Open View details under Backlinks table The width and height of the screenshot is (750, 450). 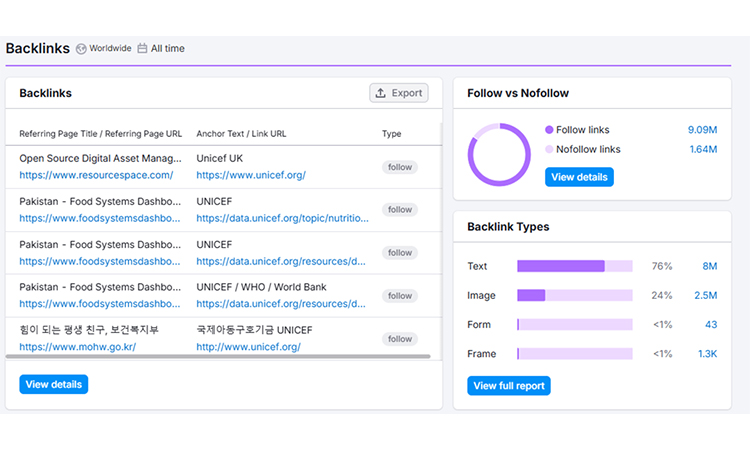[x=54, y=384]
